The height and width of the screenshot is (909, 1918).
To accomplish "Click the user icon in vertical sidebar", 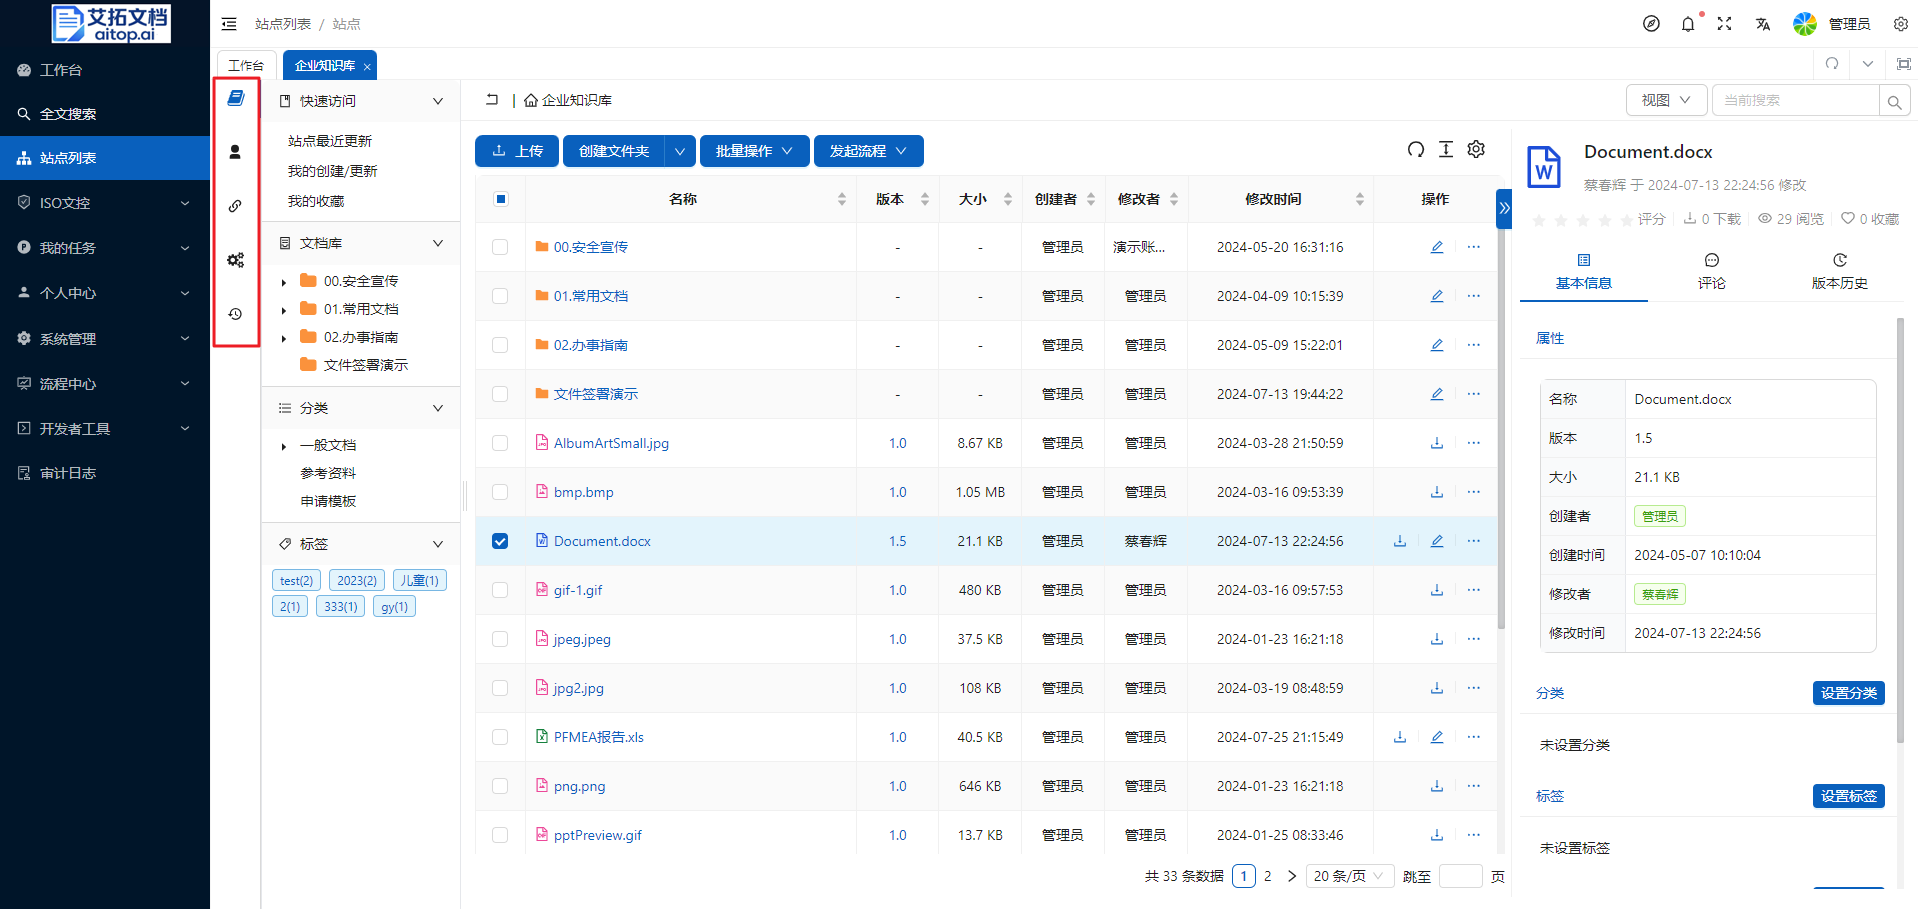I will [236, 152].
